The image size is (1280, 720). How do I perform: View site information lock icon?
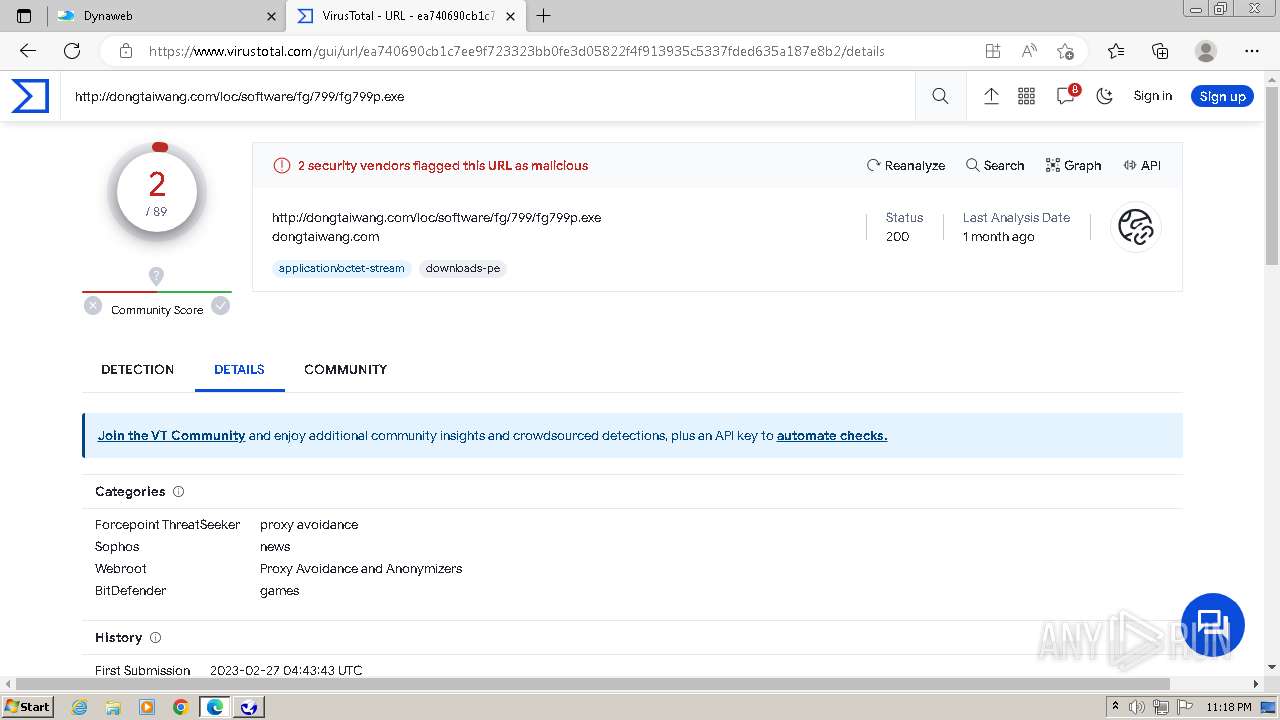click(125, 51)
